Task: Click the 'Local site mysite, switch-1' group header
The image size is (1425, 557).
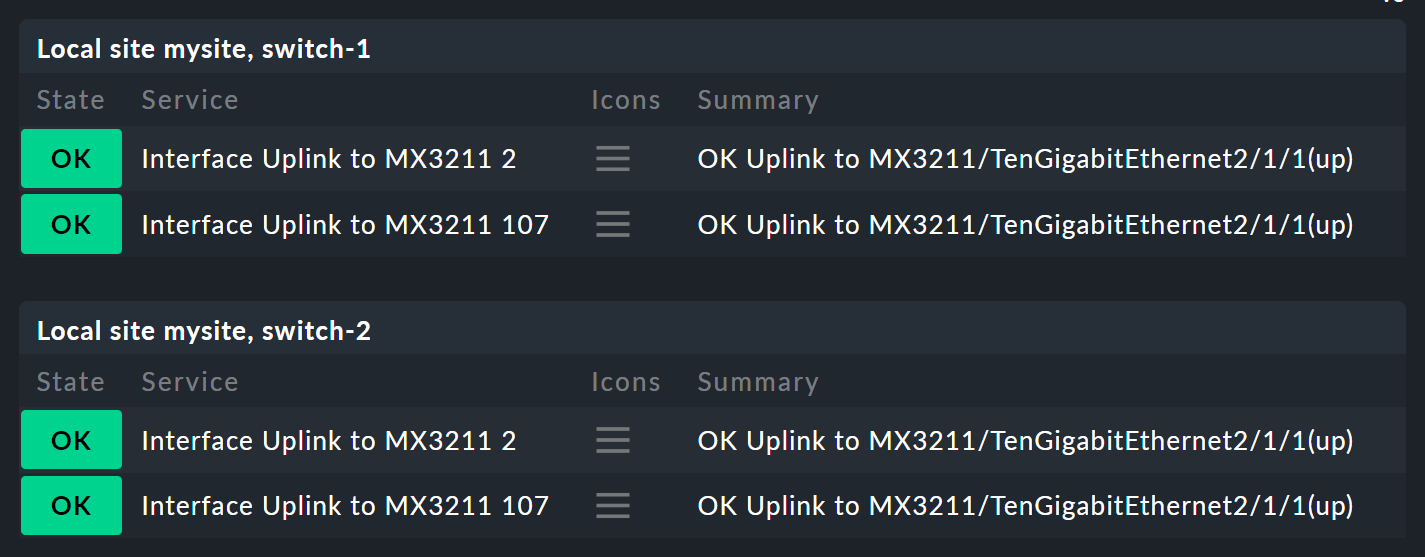Action: click(204, 49)
